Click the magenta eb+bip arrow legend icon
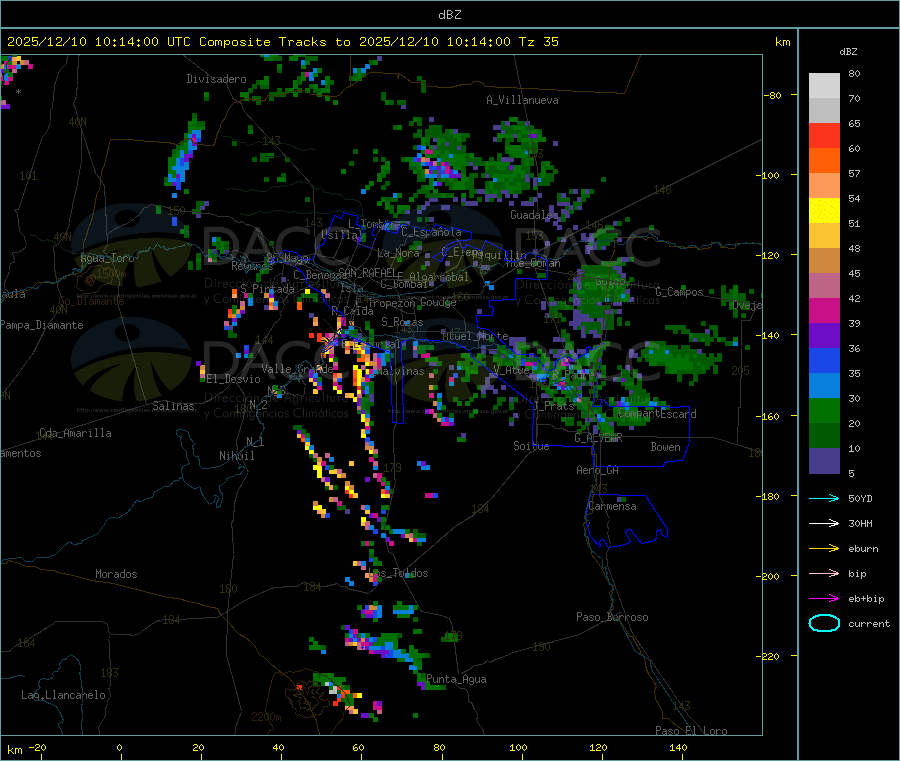This screenshot has width=900, height=761. tap(824, 598)
